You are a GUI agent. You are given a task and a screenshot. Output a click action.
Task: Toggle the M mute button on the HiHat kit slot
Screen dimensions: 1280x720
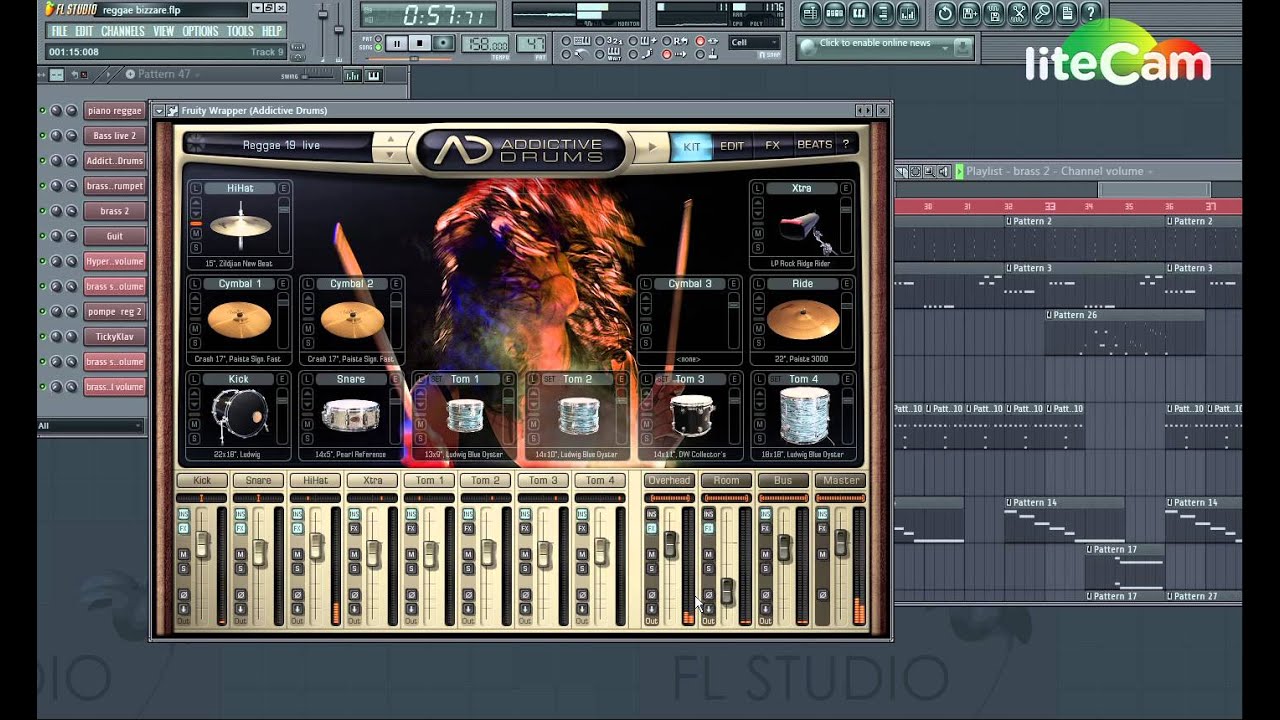click(195, 233)
